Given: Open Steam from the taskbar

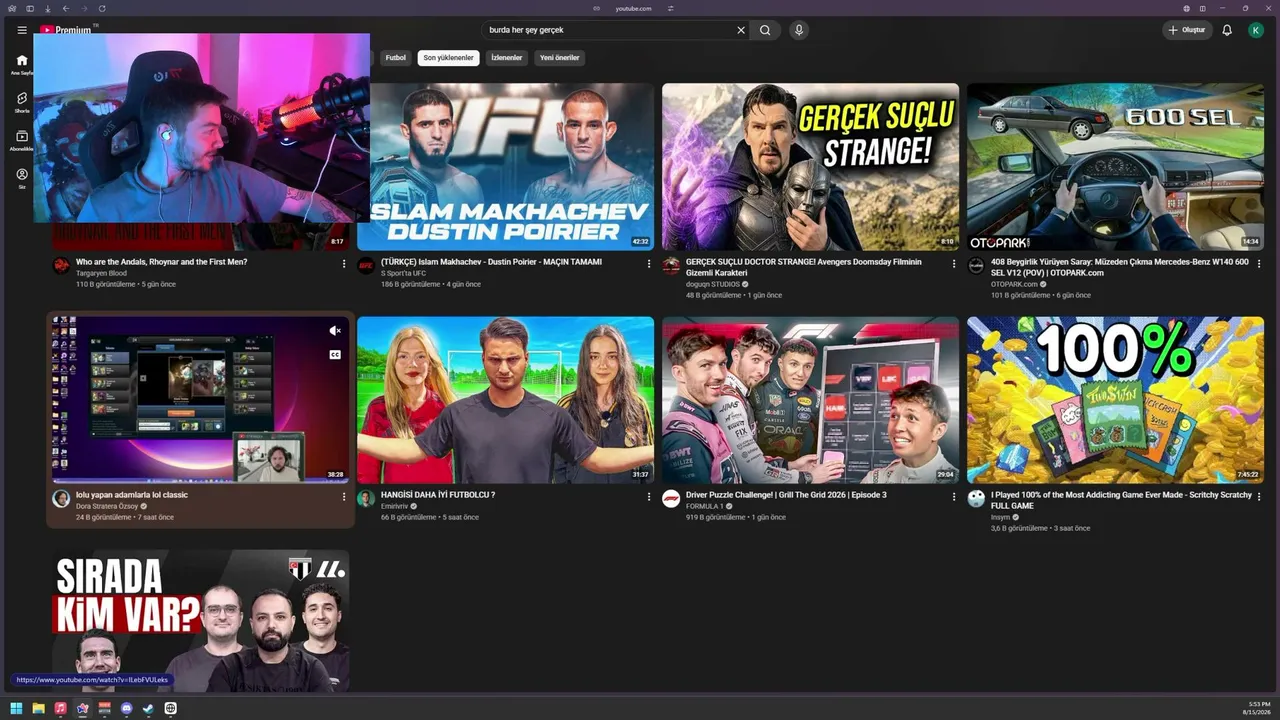Looking at the screenshot, I should click(x=148, y=708).
